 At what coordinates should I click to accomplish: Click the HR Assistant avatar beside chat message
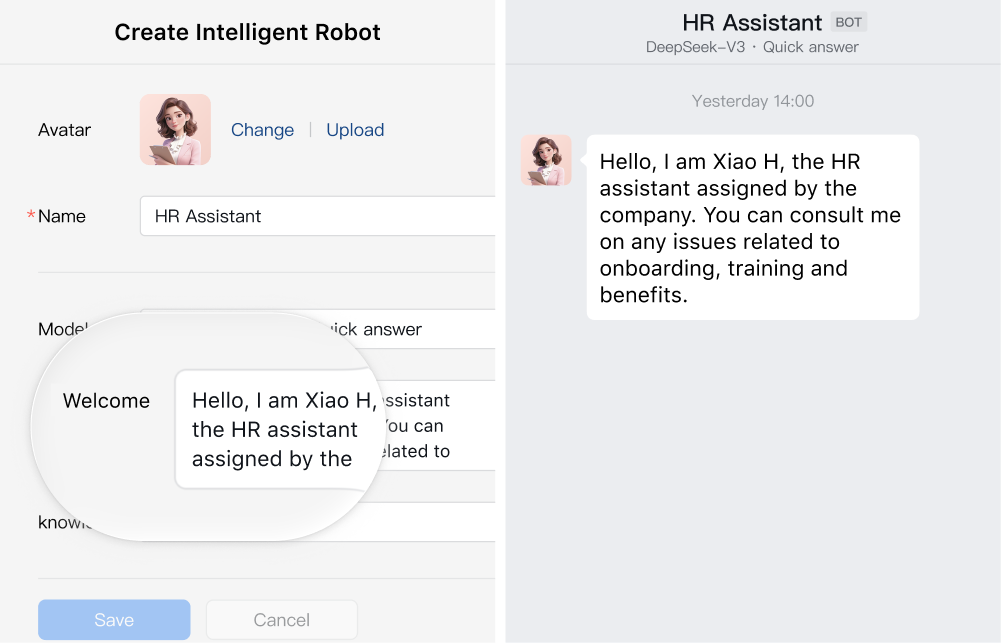click(546, 160)
